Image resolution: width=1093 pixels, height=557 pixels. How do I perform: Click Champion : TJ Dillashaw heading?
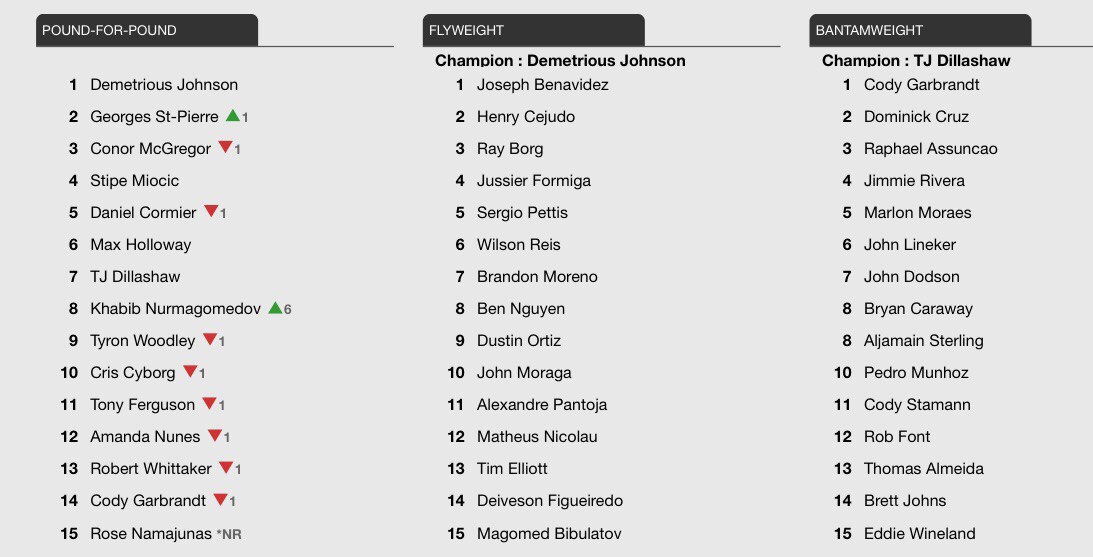pos(916,61)
